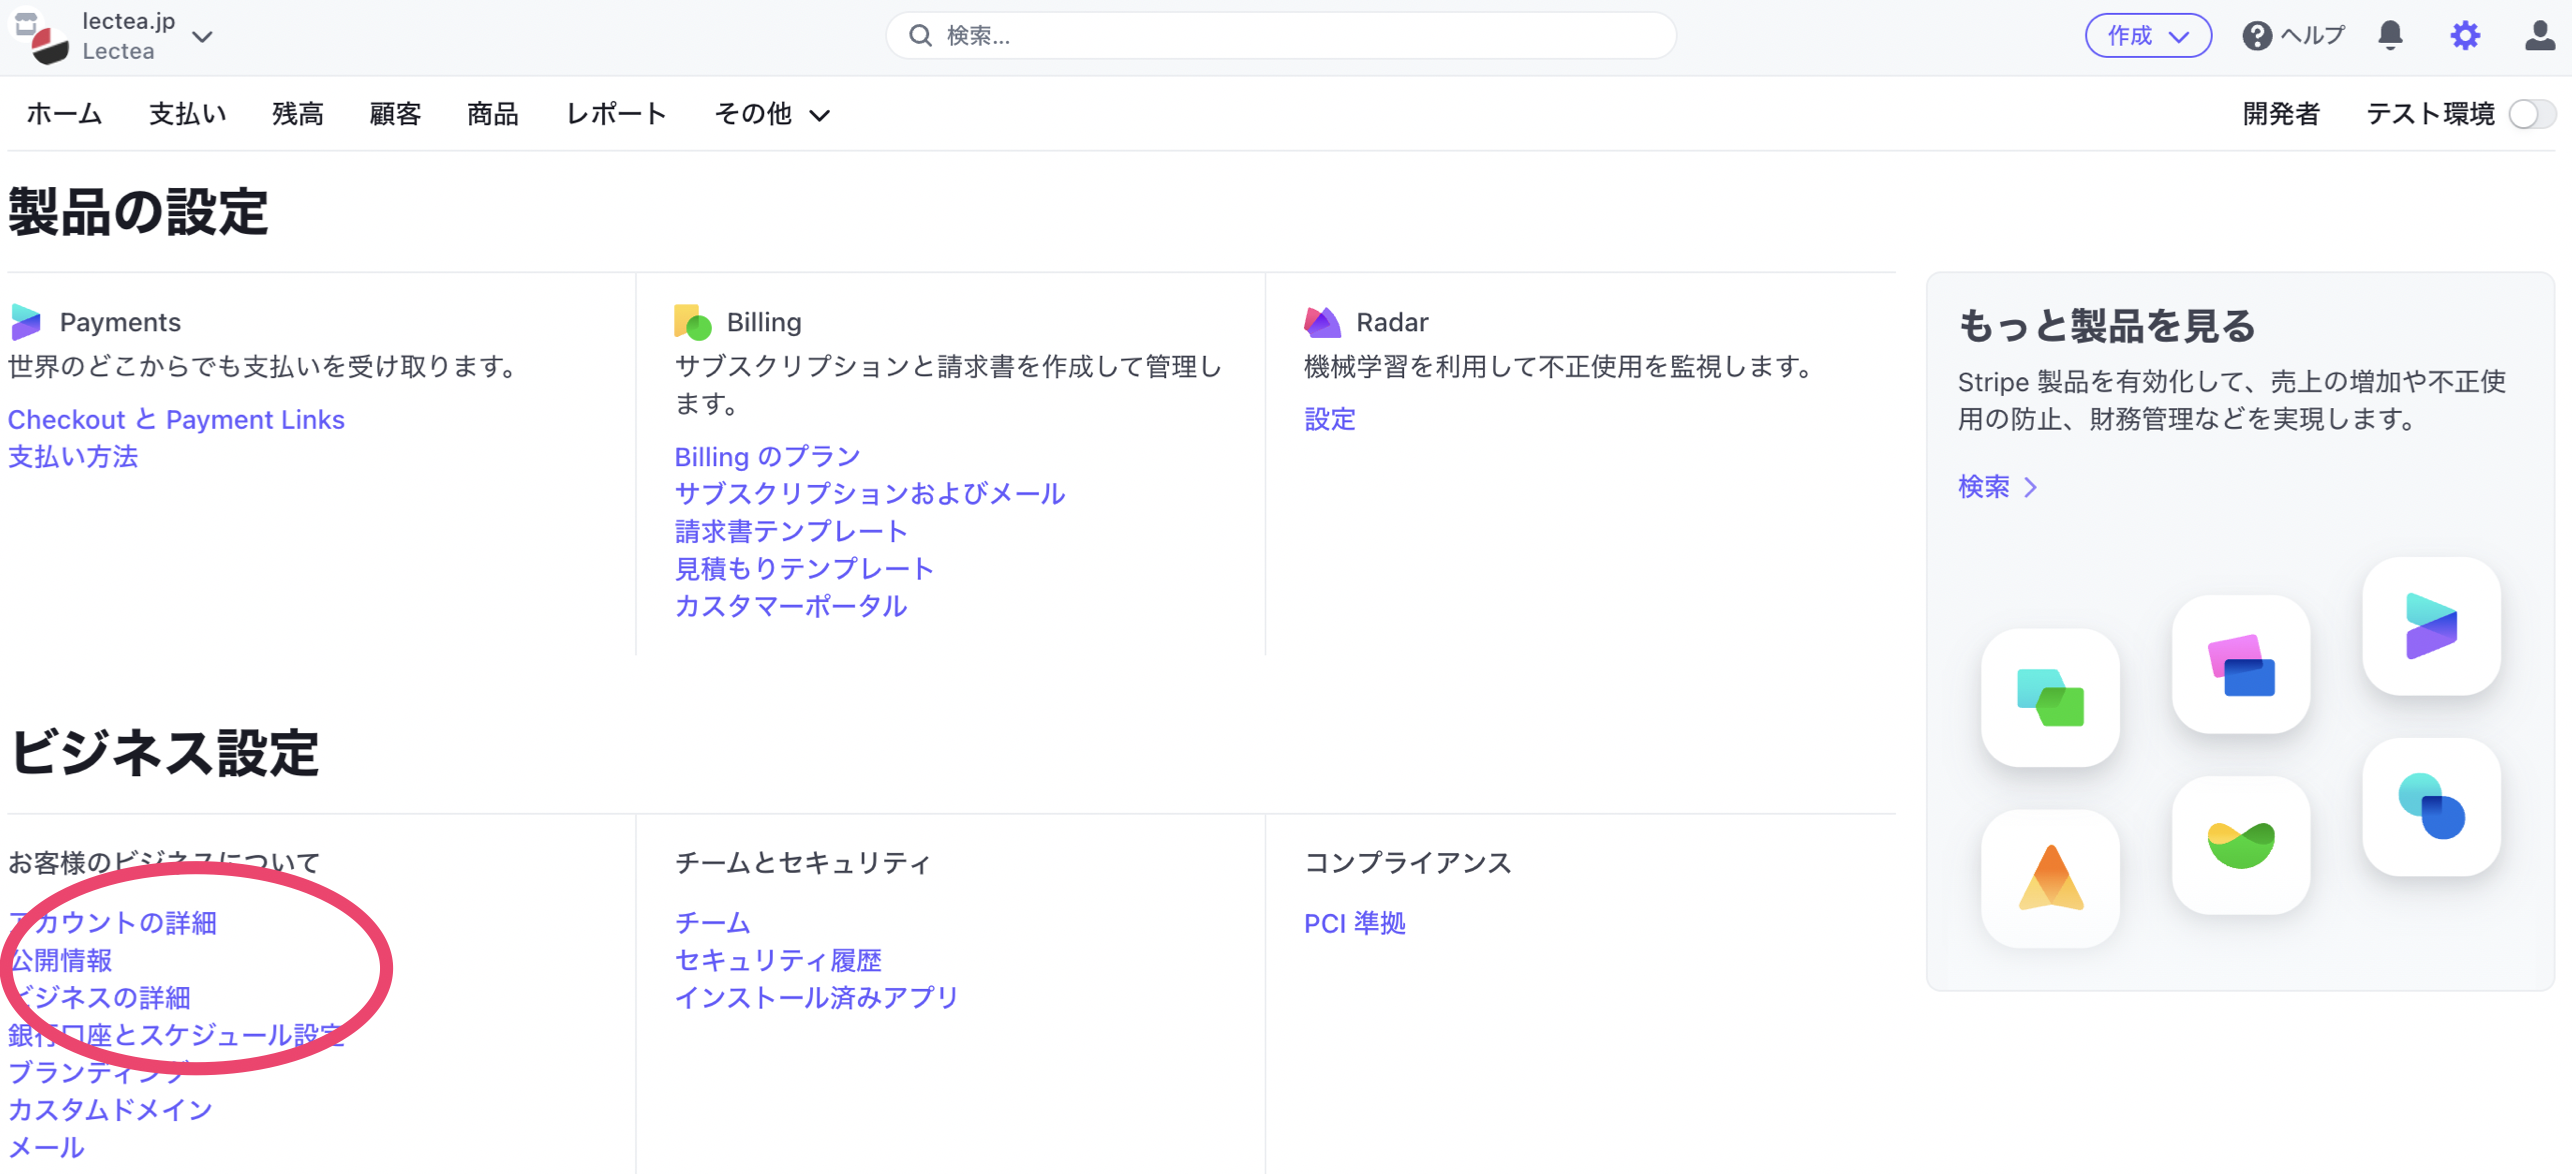This screenshot has height=1174, width=2572.
Task: Expand the その他 navigation menu
Action: click(x=771, y=114)
